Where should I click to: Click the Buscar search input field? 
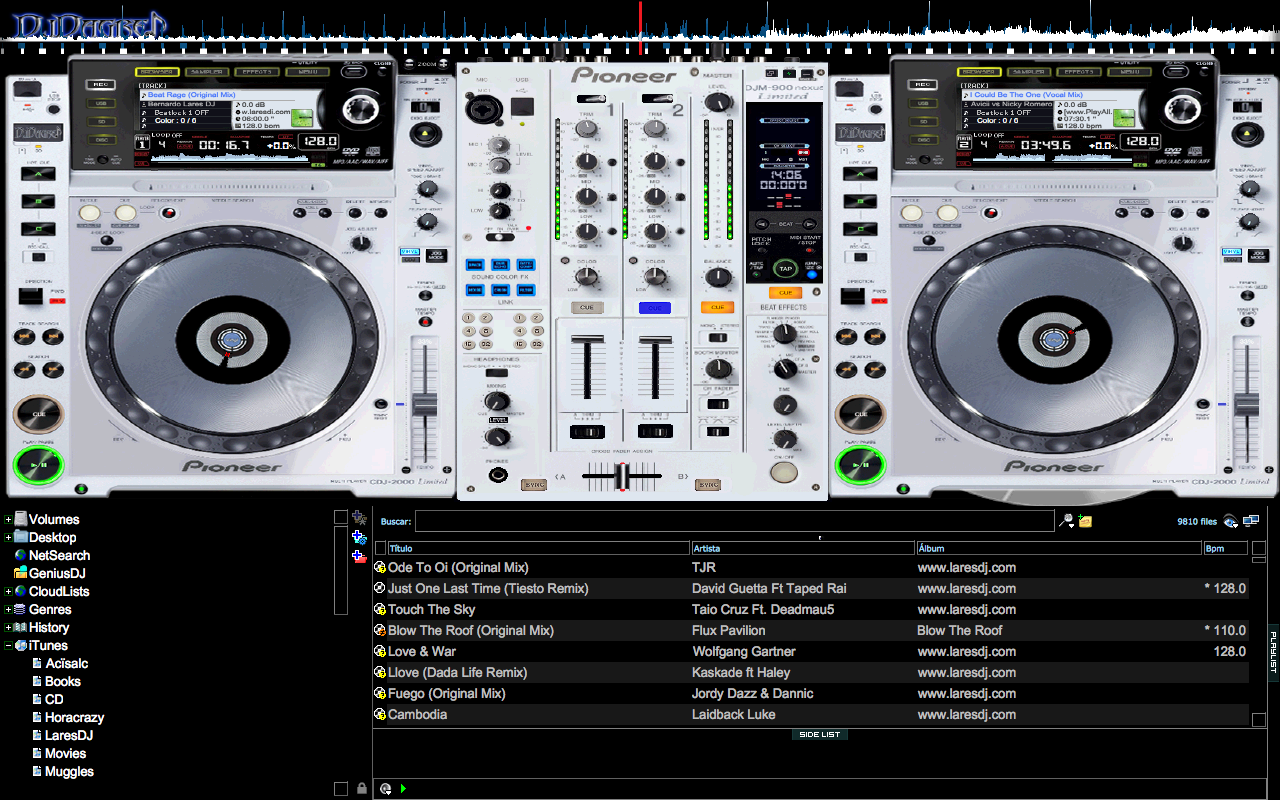(735, 521)
